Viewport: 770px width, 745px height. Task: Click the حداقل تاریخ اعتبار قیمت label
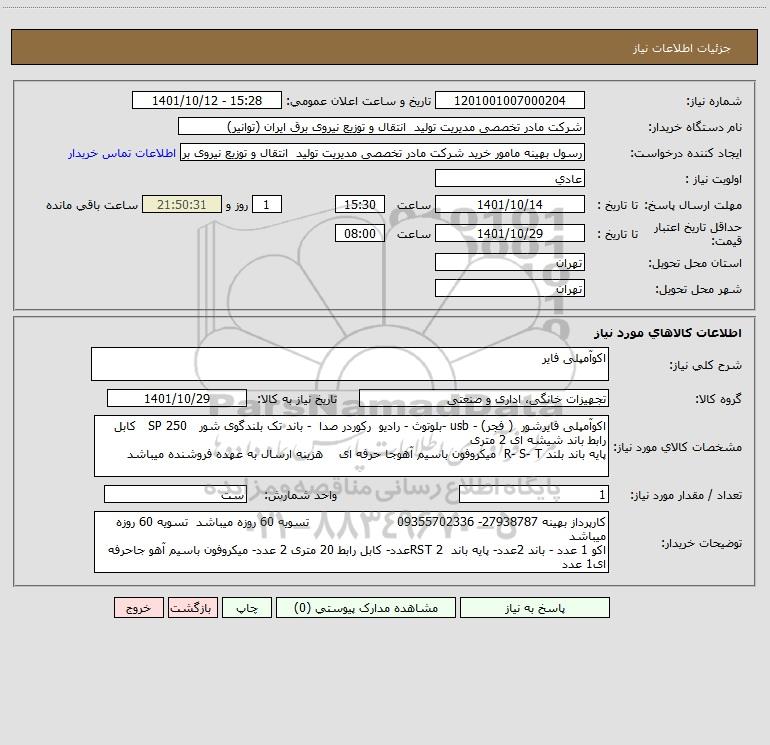pyautogui.click(x=697, y=234)
